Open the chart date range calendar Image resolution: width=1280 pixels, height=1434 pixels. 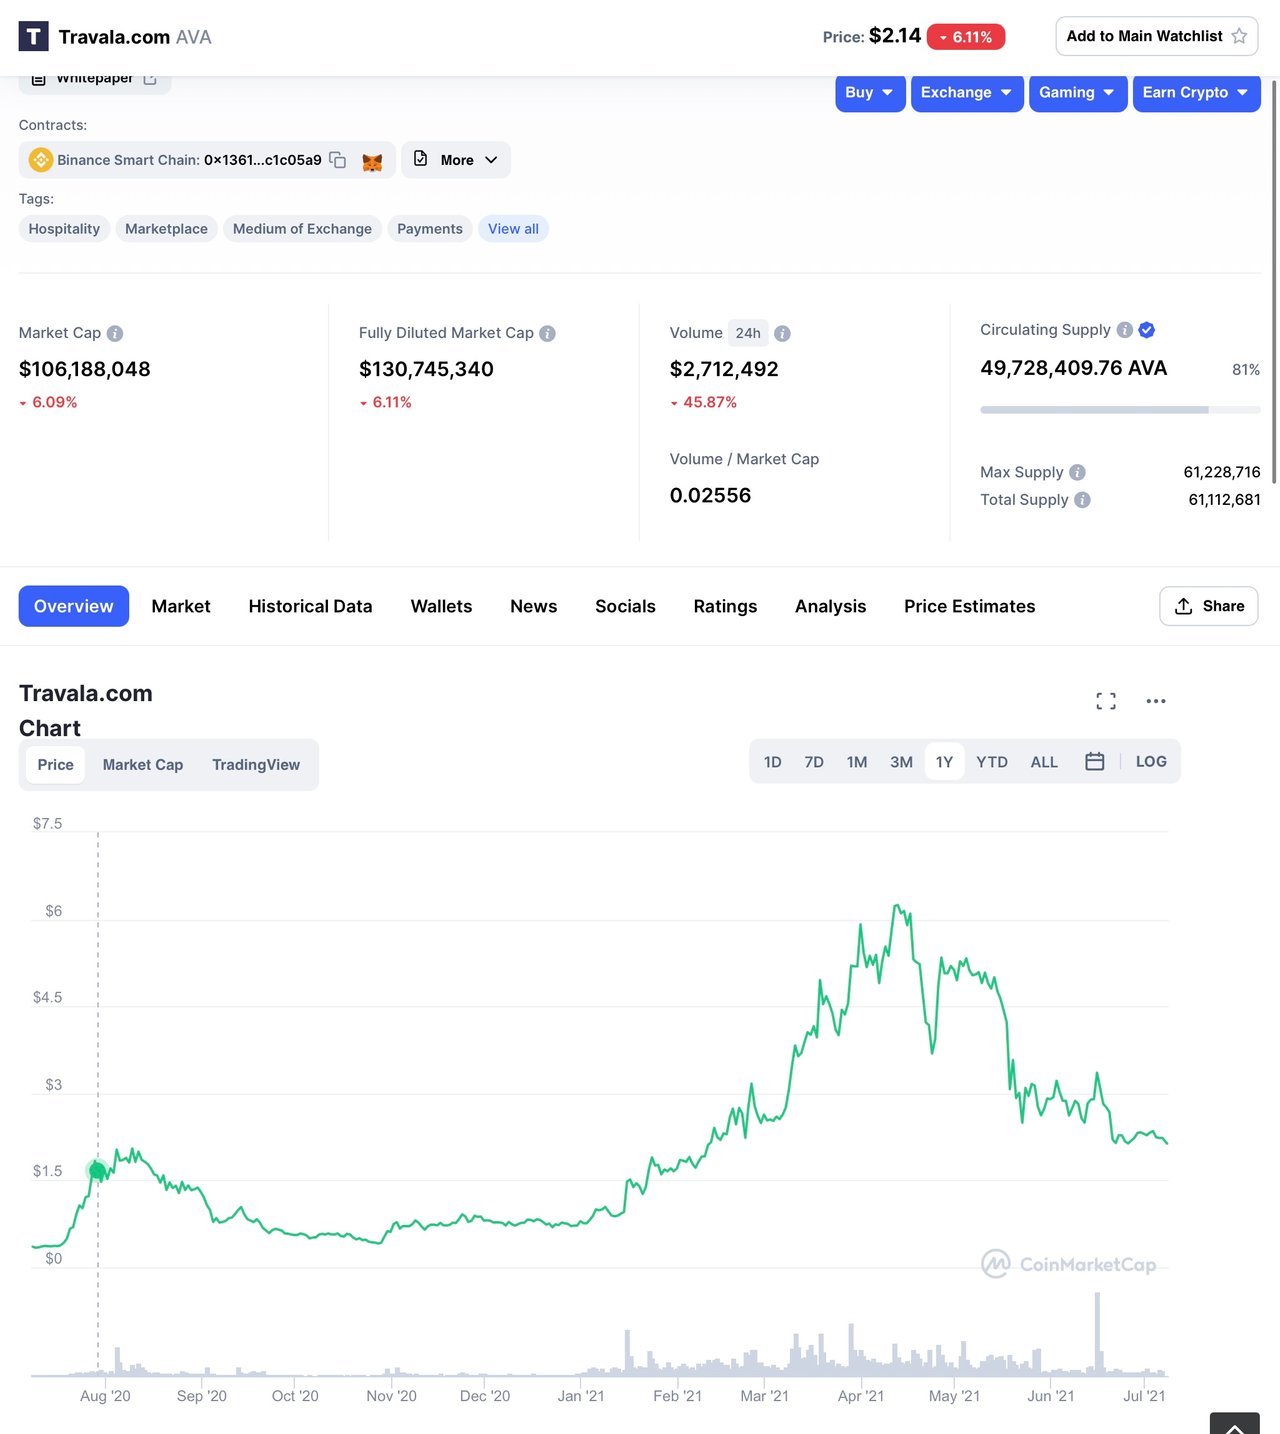point(1095,762)
